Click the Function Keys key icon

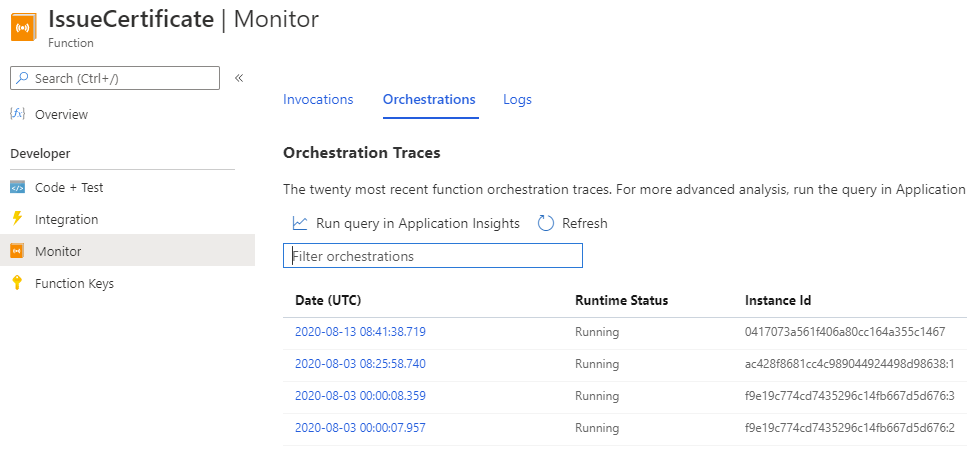[x=17, y=283]
